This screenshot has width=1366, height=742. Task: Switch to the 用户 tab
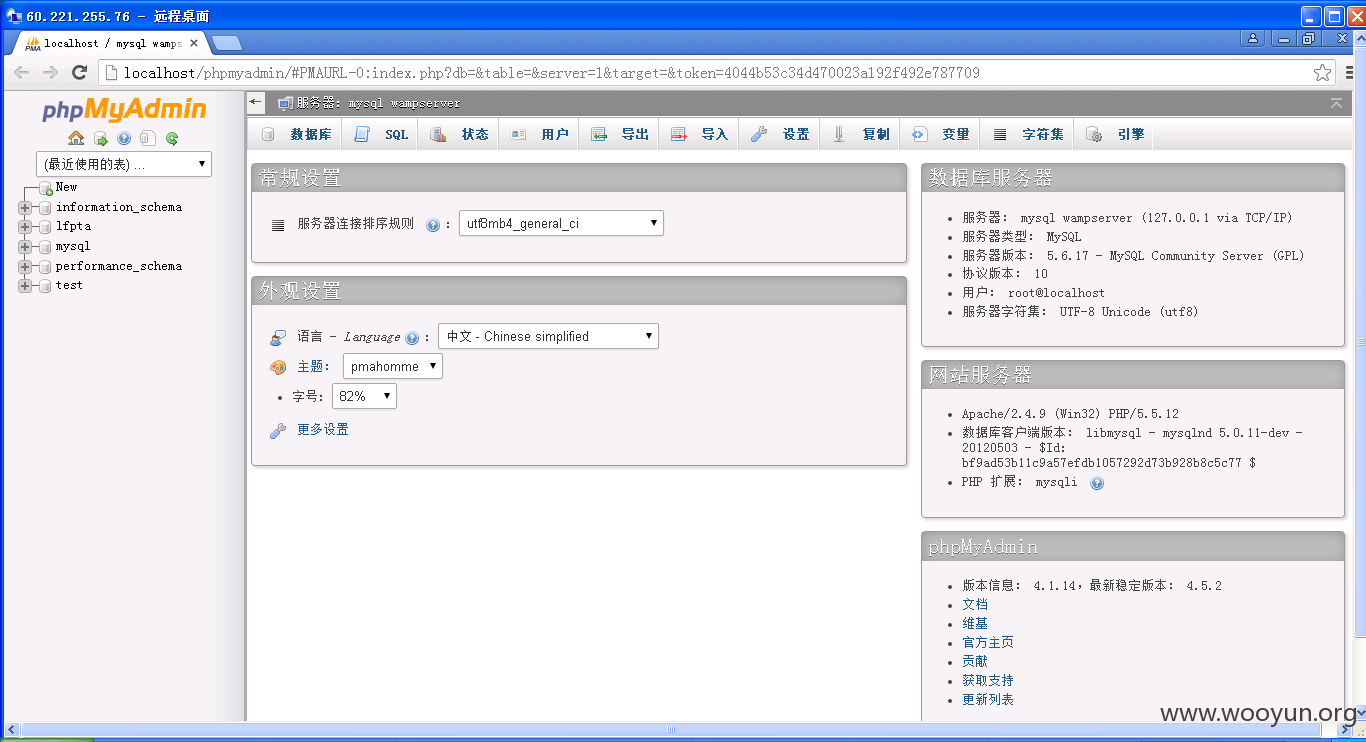539,134
